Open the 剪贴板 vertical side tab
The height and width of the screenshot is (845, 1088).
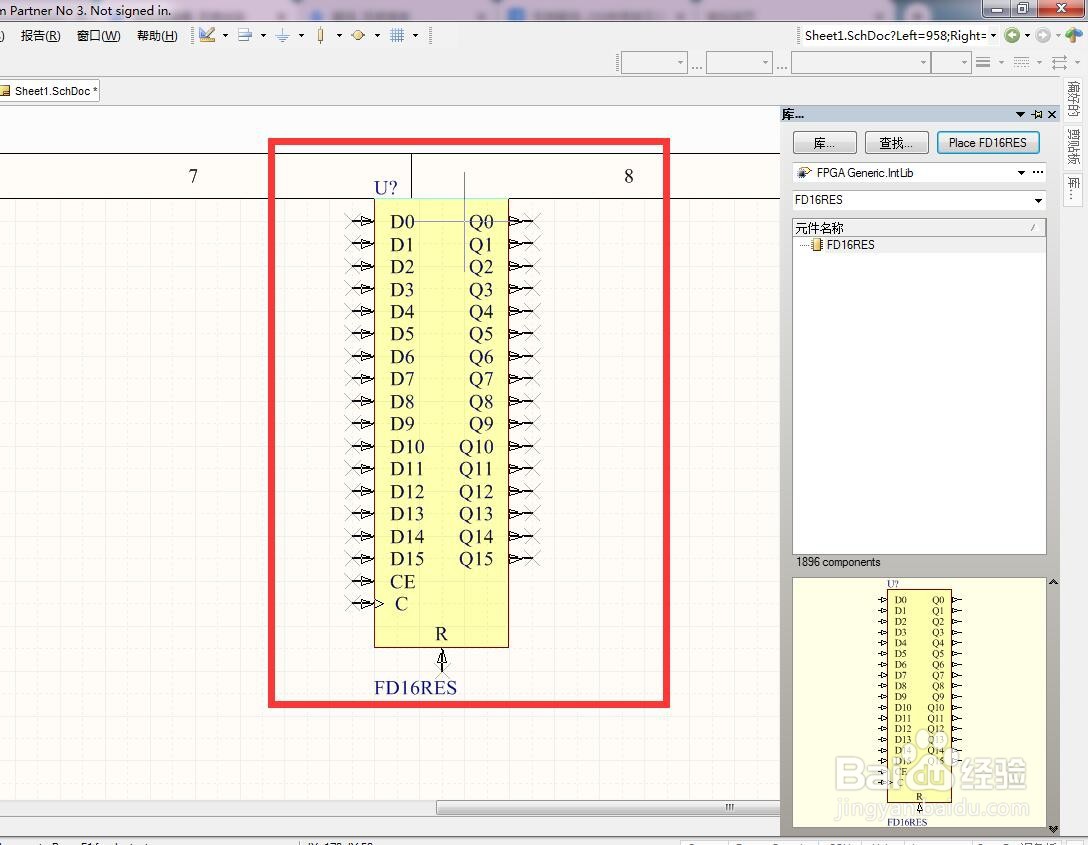point(1074,147)
